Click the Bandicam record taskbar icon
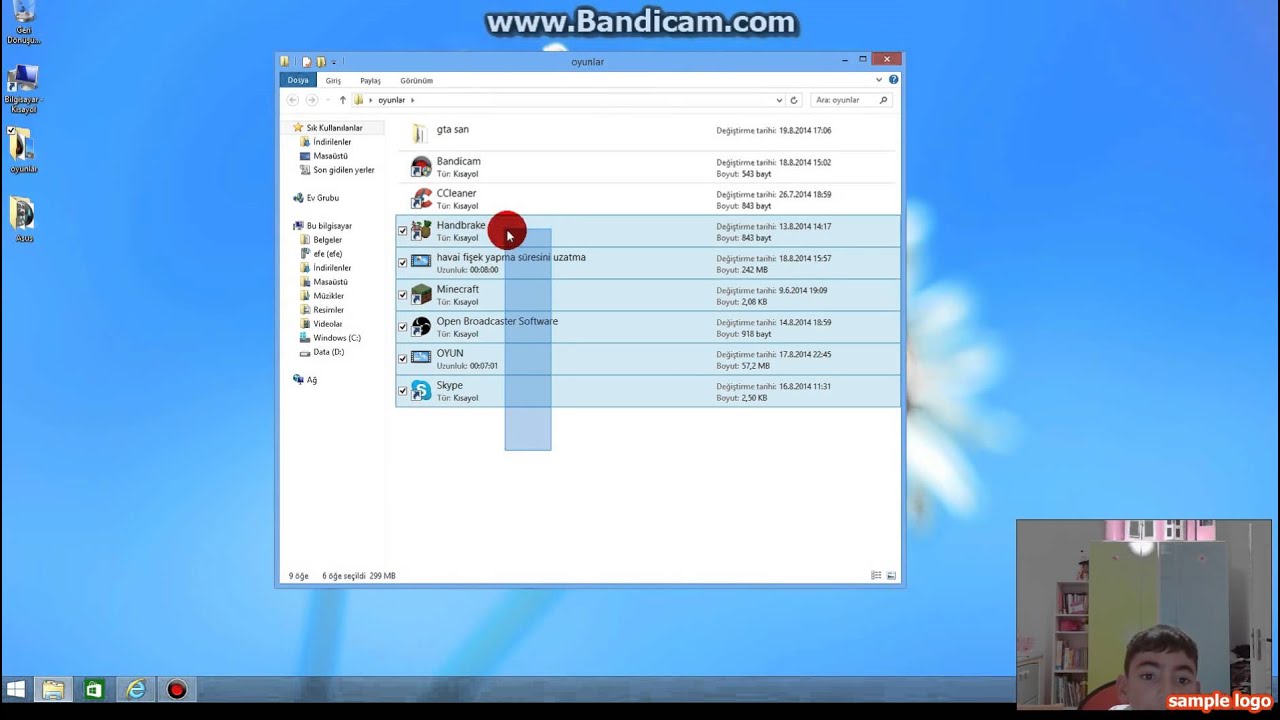The height and width of the screenshot is (720, 1280). (177, 690)
